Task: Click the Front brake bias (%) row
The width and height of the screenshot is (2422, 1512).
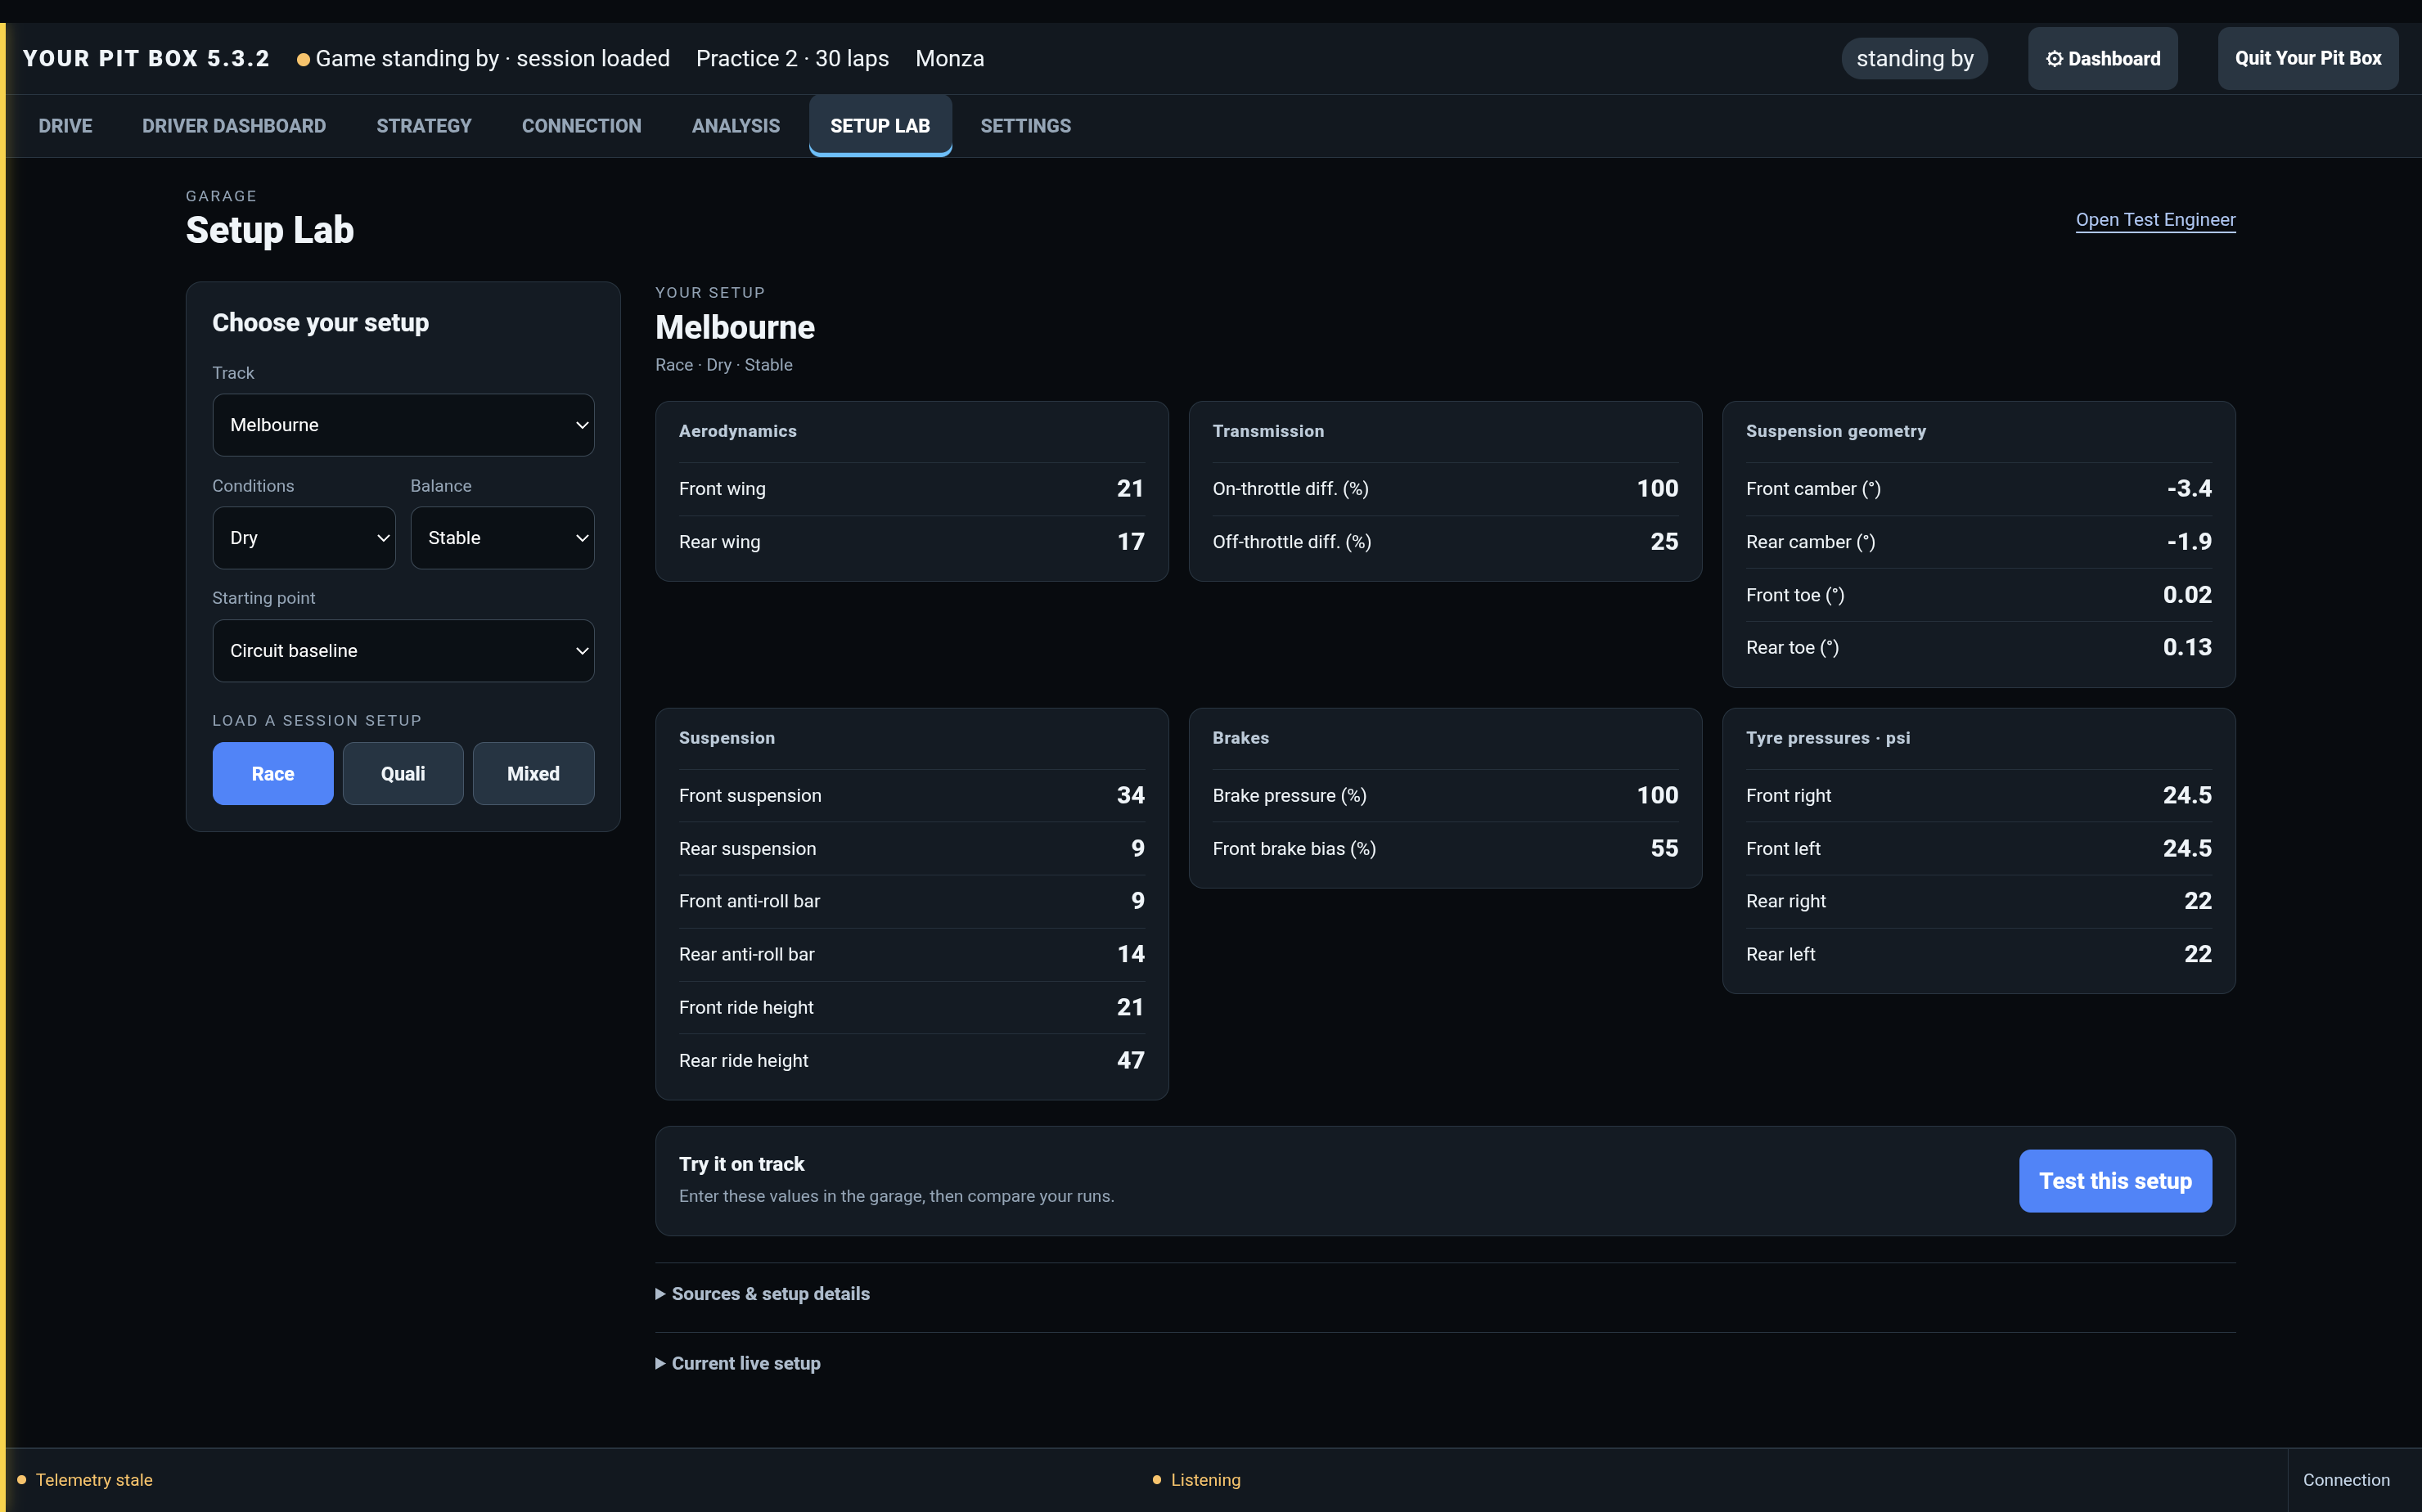Action: (1445, 849)
